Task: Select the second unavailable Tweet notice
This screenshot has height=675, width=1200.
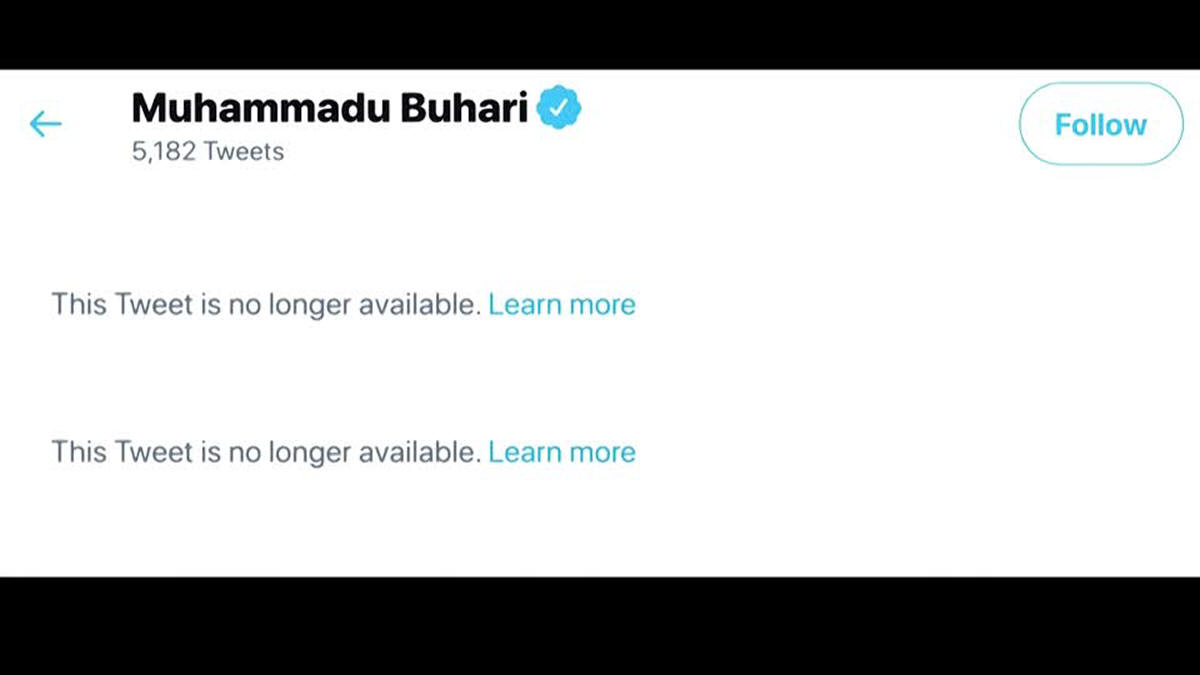Action: click(266, 452)
